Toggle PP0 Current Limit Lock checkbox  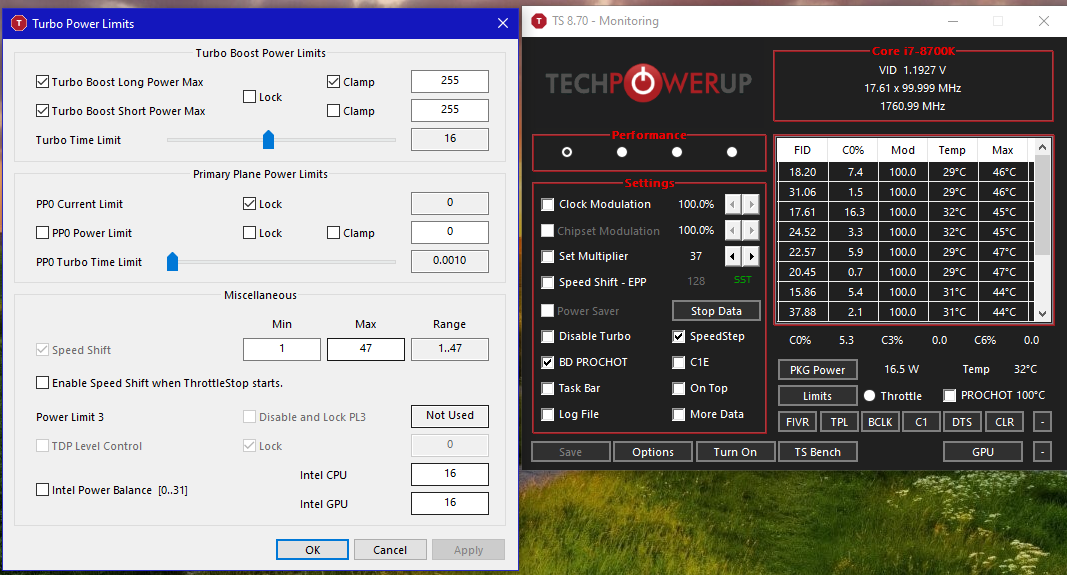point(249,203)
